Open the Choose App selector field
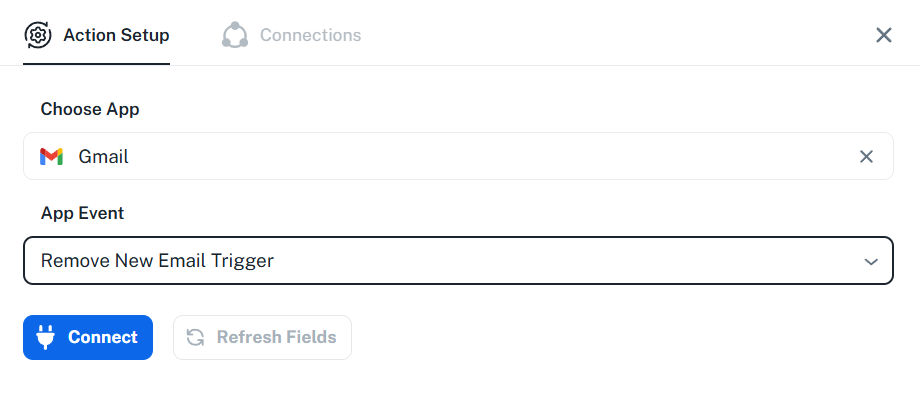This screenshot has height=418, width=920. click(458, 156)
